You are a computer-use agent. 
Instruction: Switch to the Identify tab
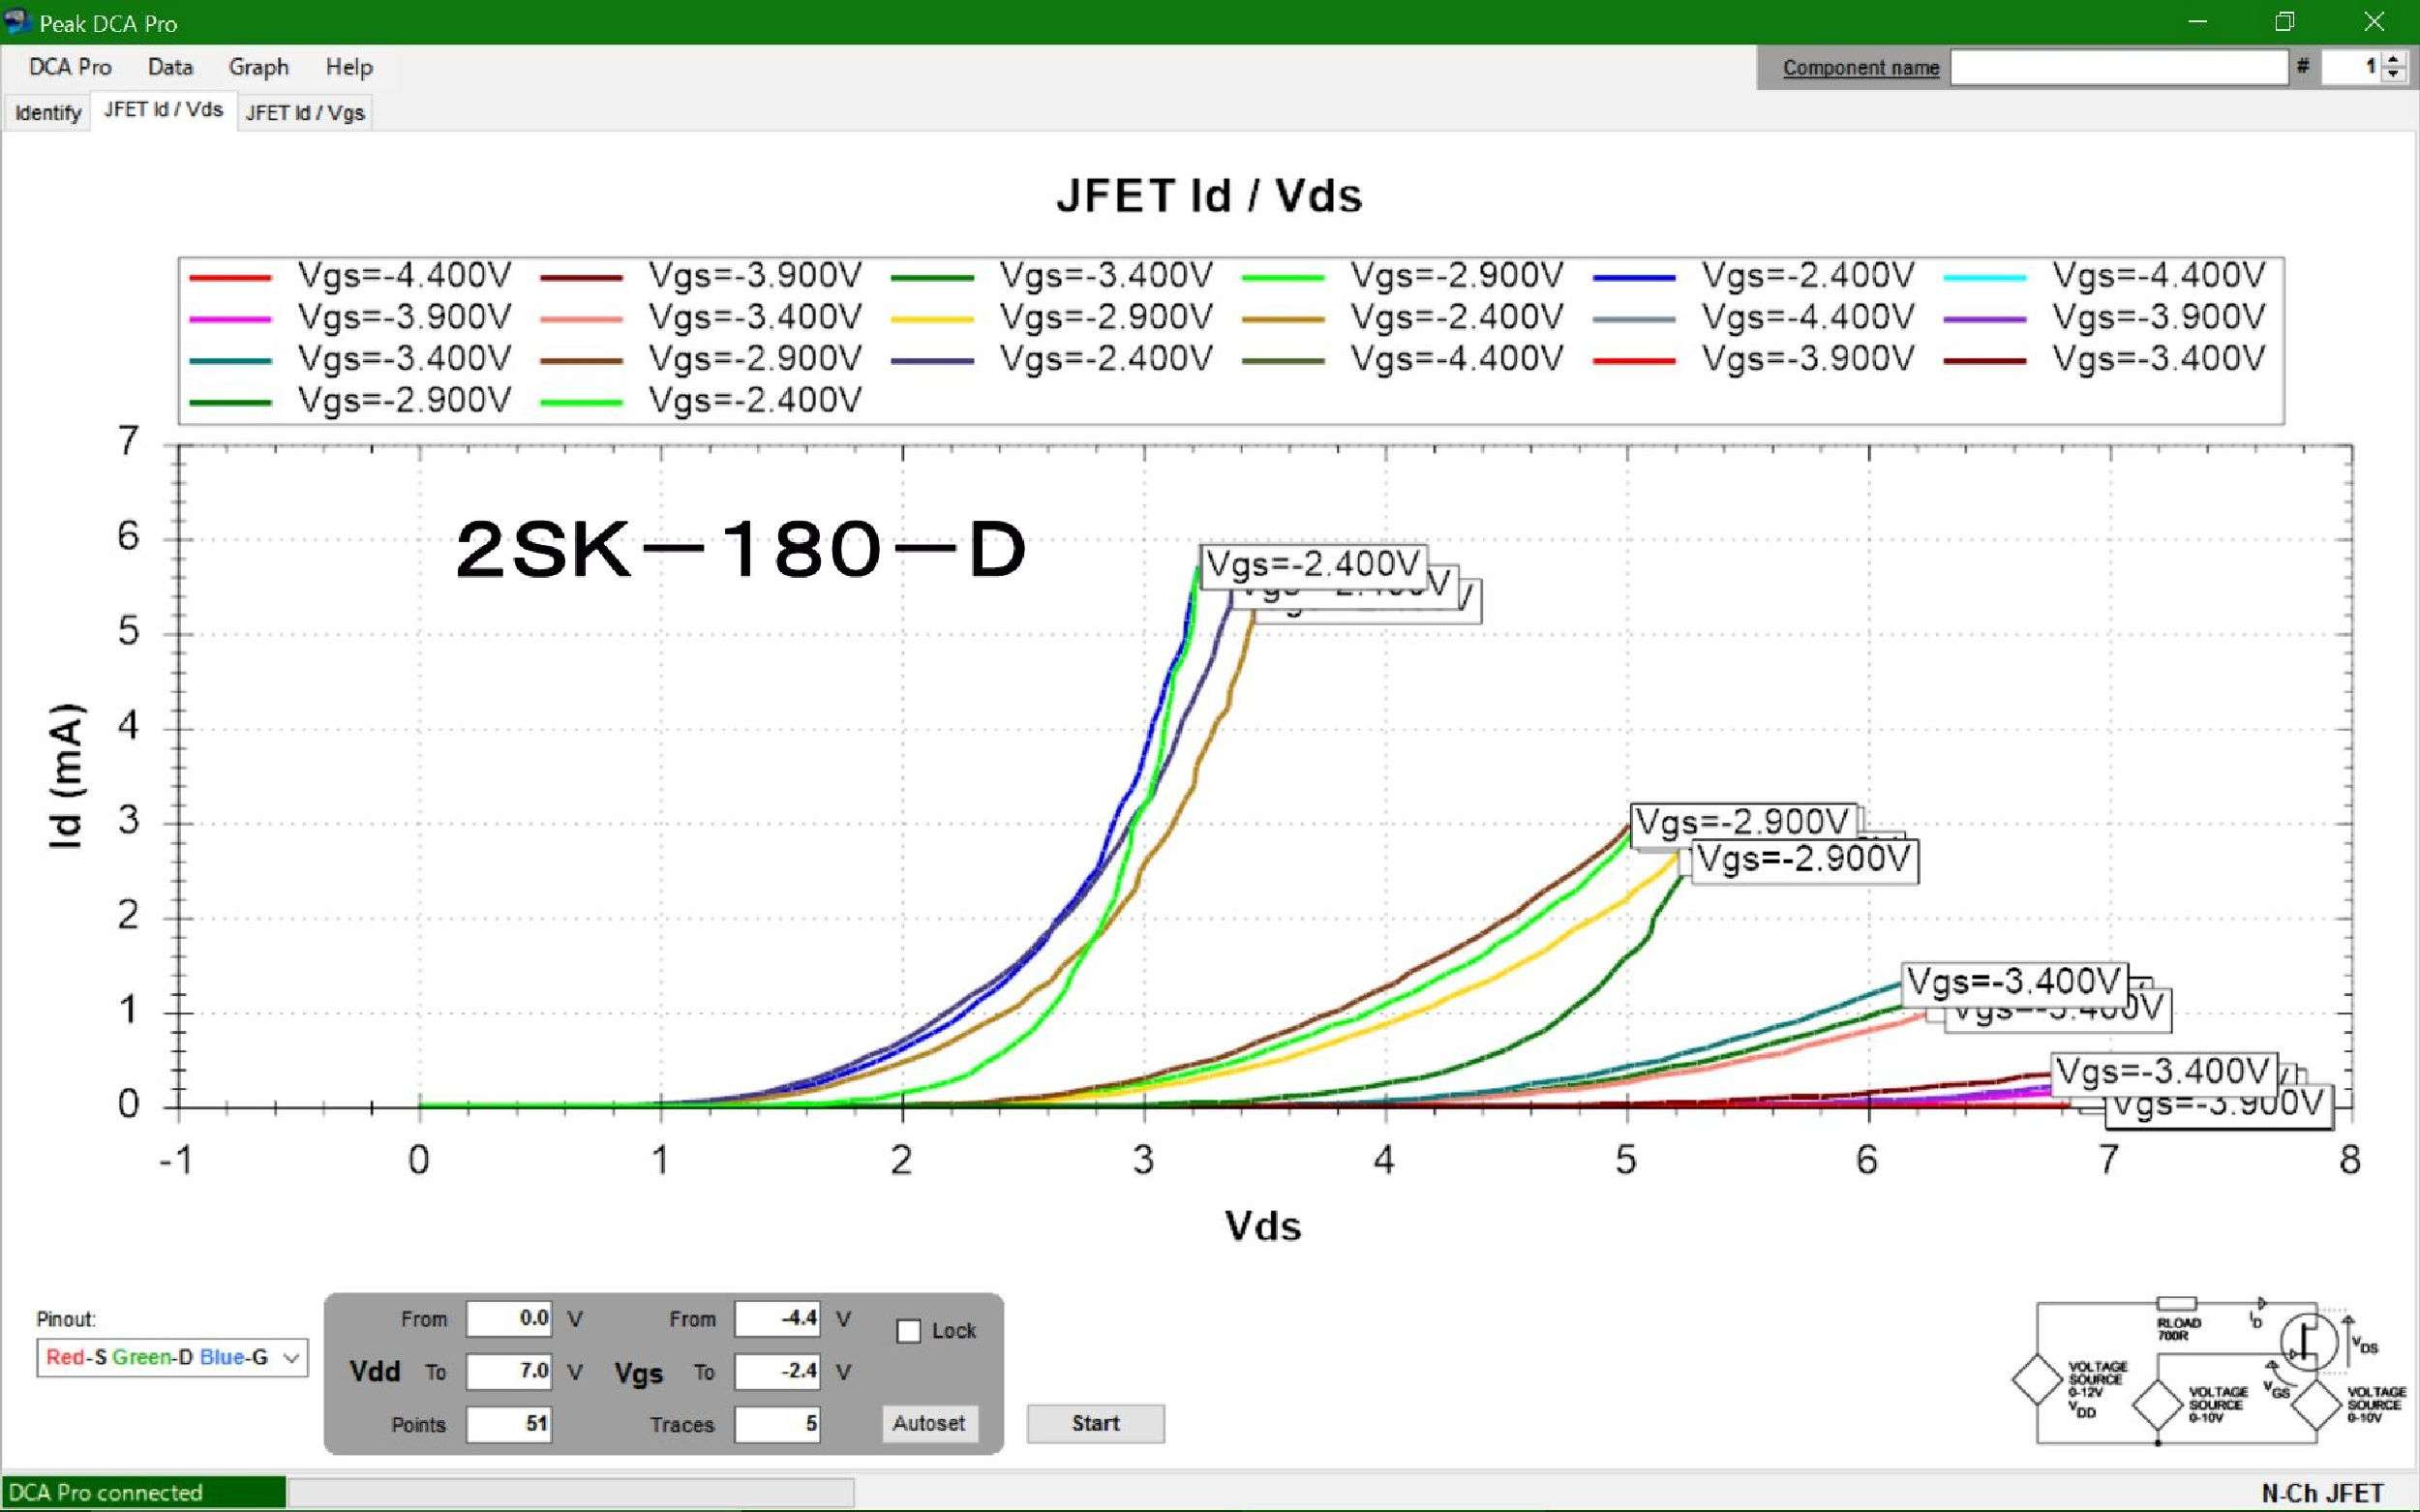tap(47, 113)
